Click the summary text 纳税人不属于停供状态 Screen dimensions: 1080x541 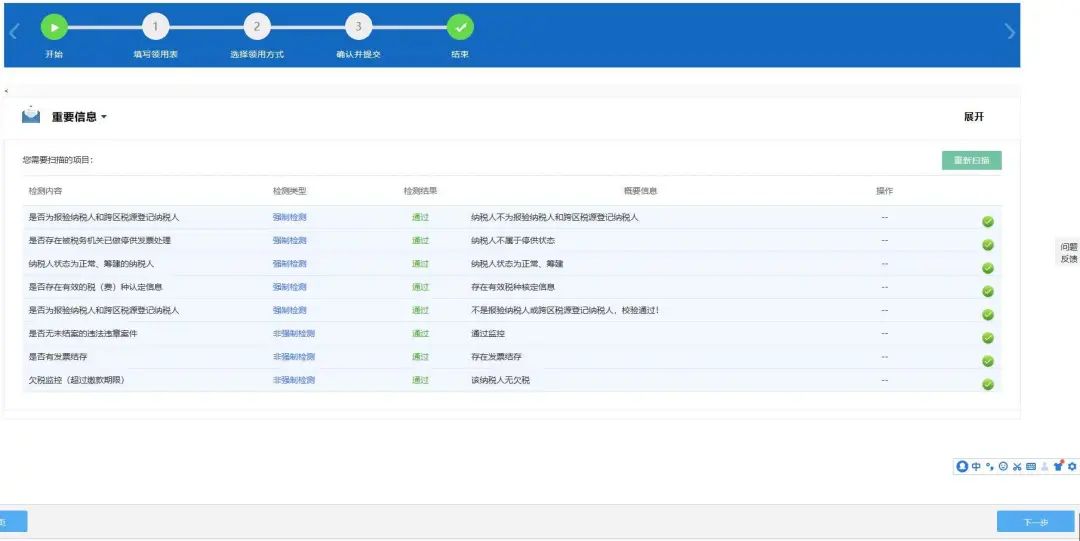pyautogui.click(x=513, y=241)
